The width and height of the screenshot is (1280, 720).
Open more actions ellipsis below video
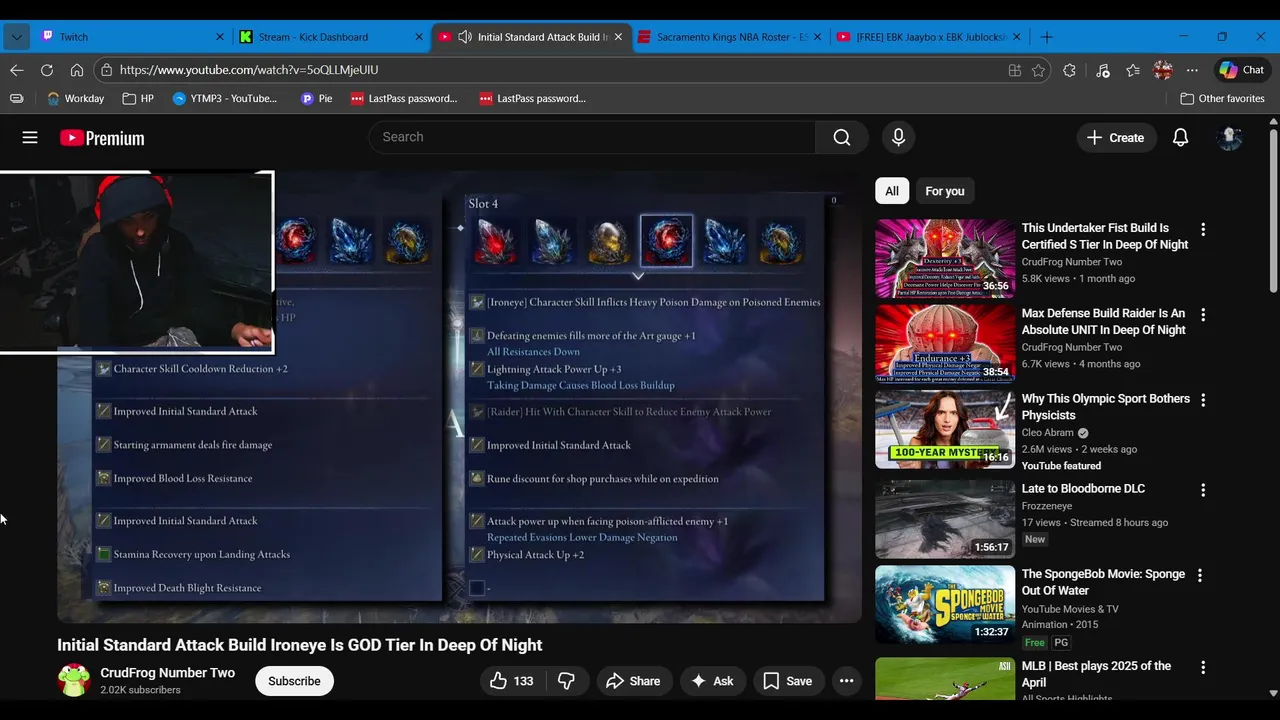click(846, 681)
